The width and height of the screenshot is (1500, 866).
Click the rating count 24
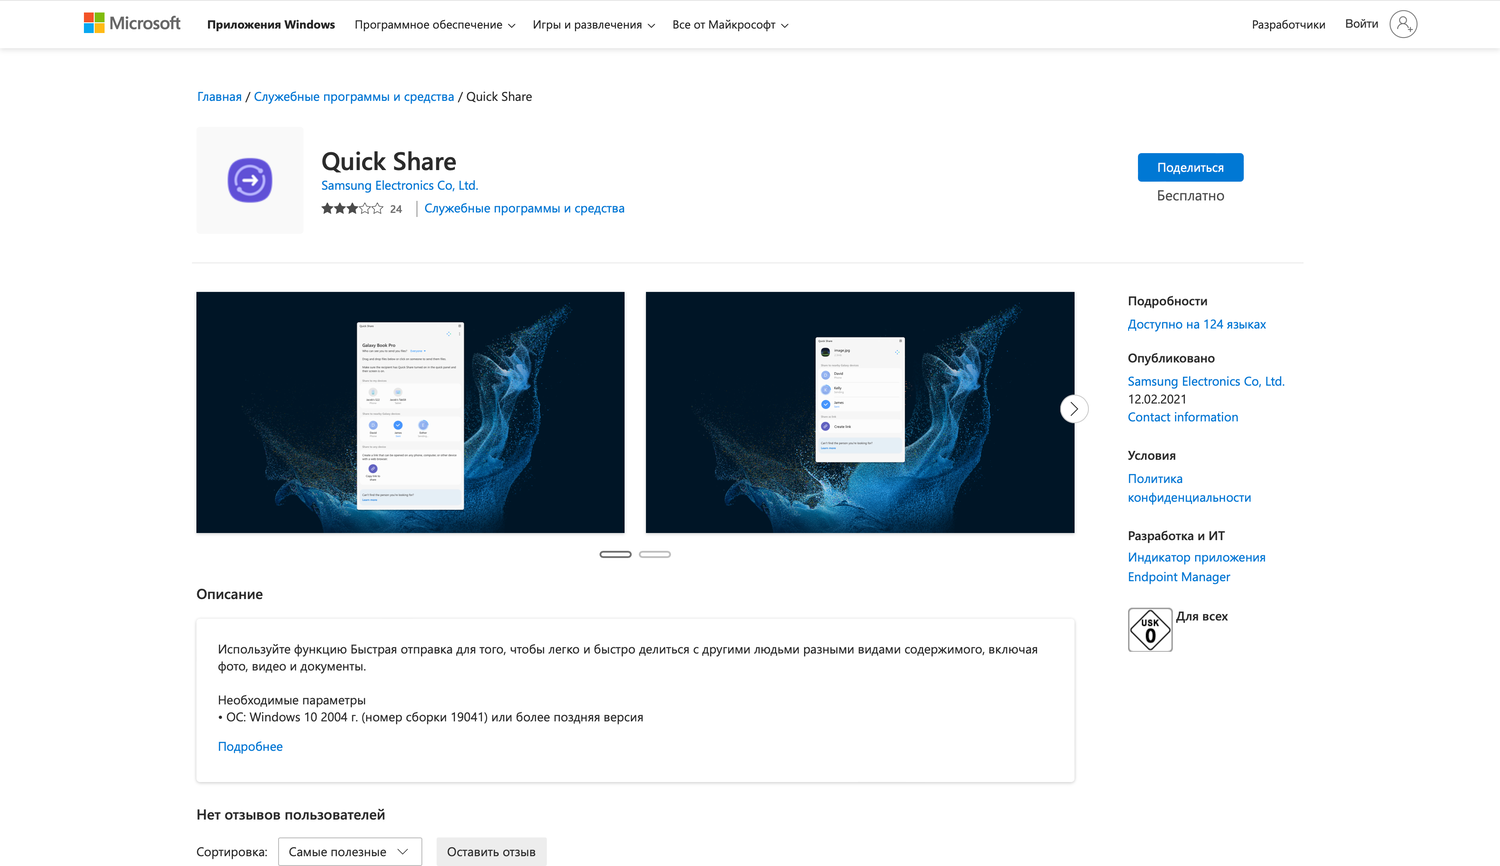tap(396, 209)
